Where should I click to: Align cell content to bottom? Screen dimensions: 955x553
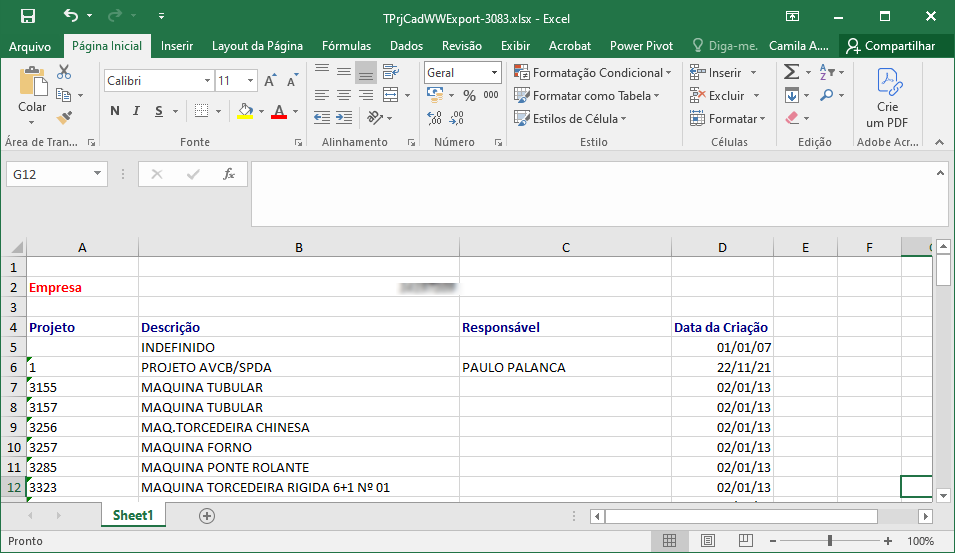click(x=366, y=73)
